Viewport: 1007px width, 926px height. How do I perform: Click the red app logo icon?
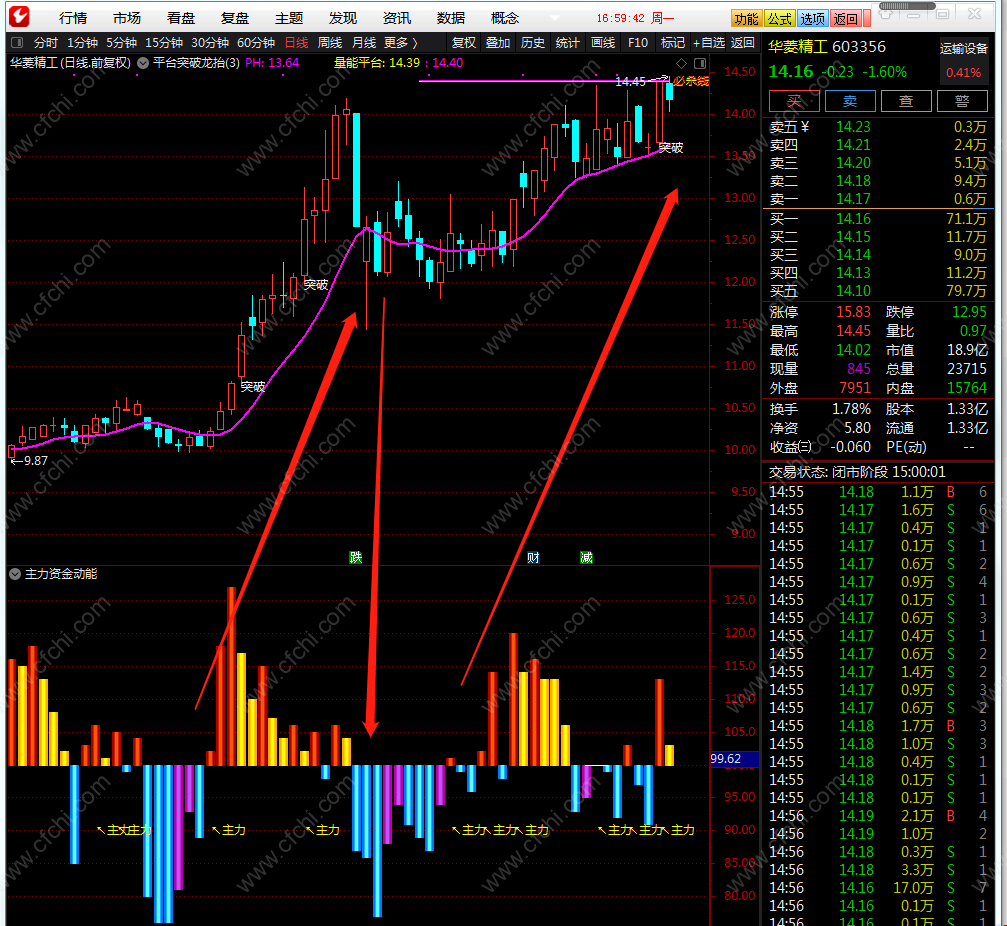coord(19,16)
